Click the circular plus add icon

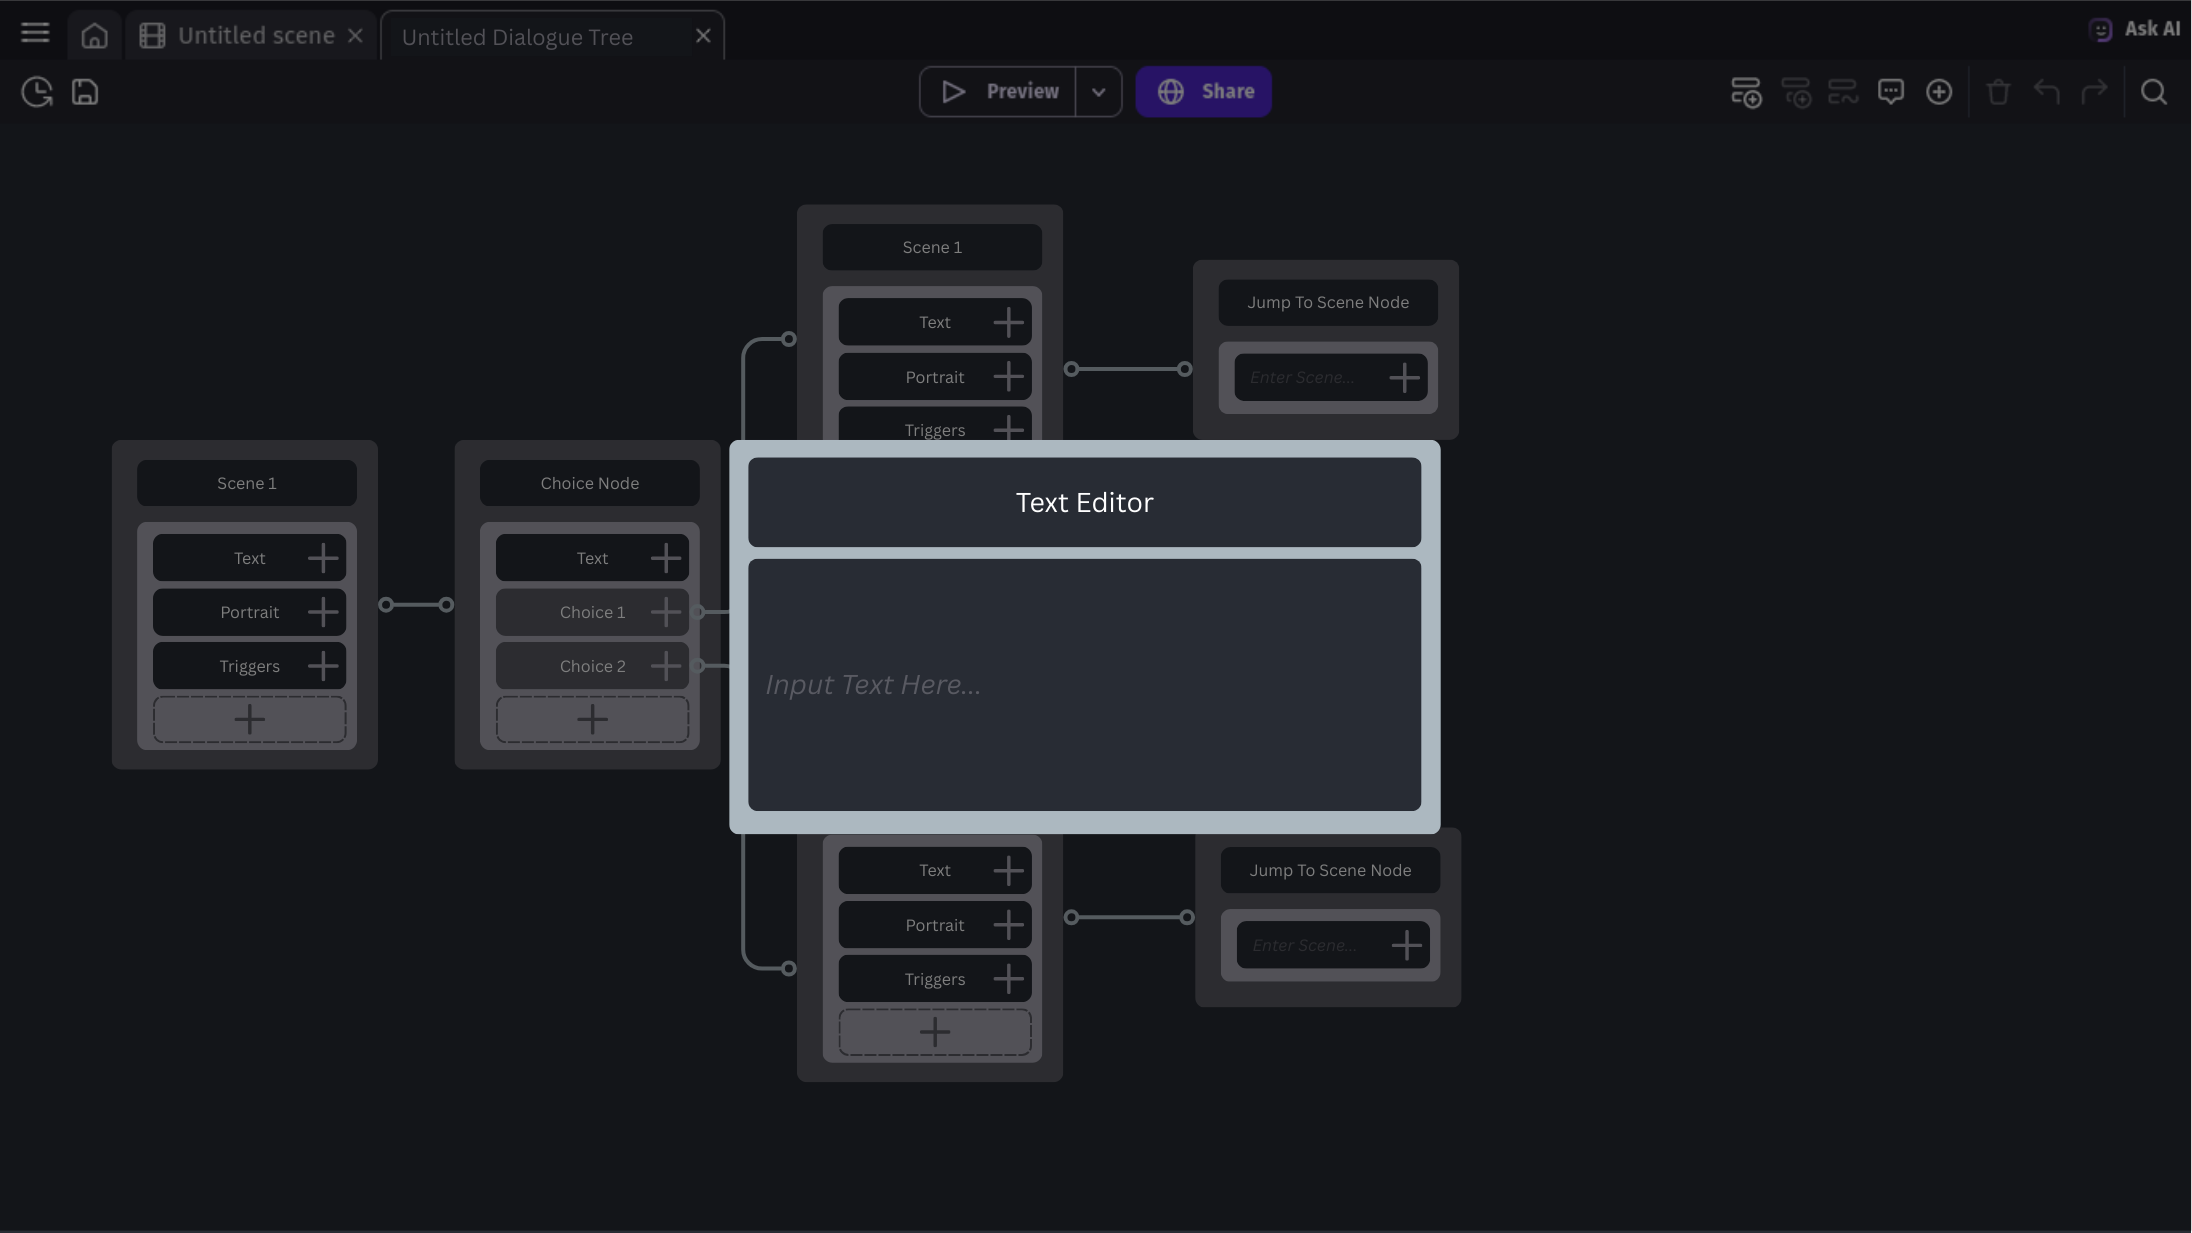point(1938,91)
